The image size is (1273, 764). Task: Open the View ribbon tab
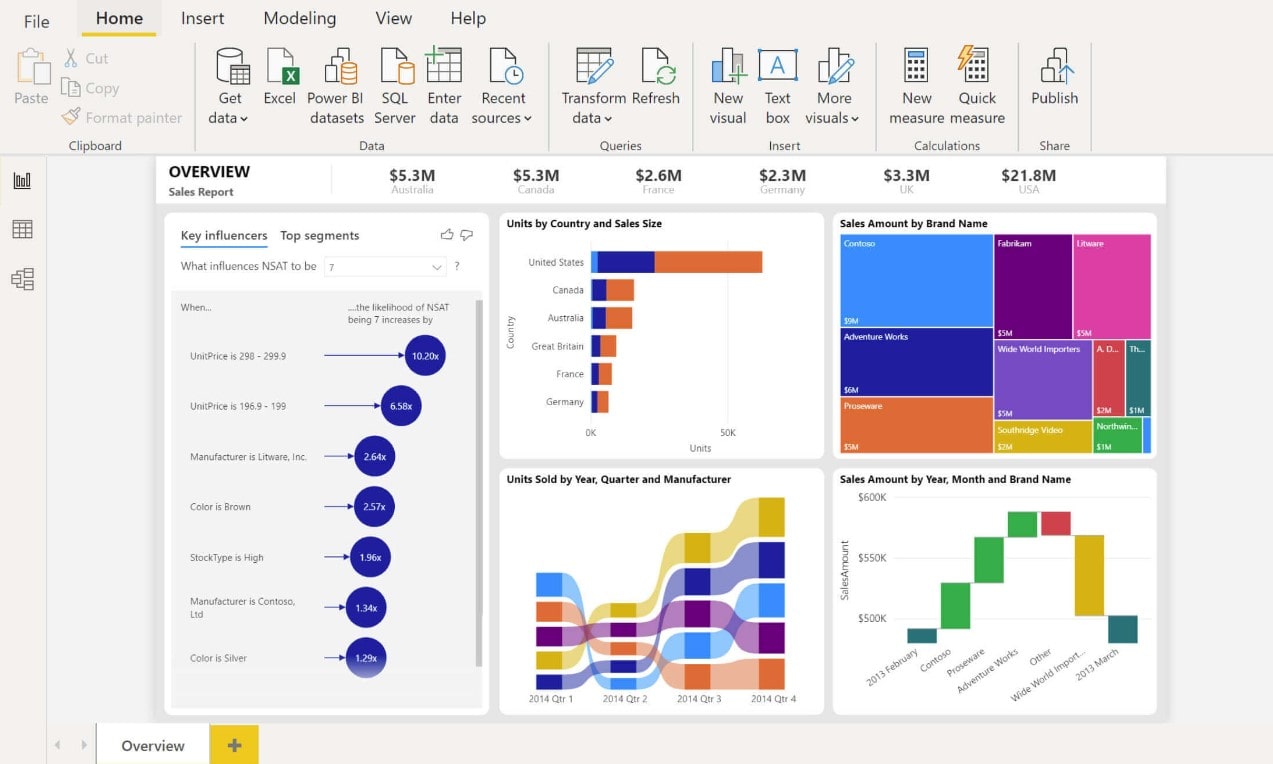pos(393,18)
